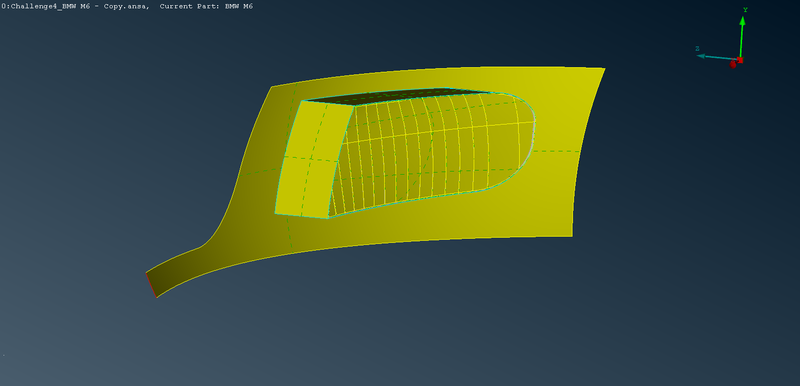The image size is (800, 386).
Task: Select the cyan bottom edge of box front
Action: click(302, 216)
